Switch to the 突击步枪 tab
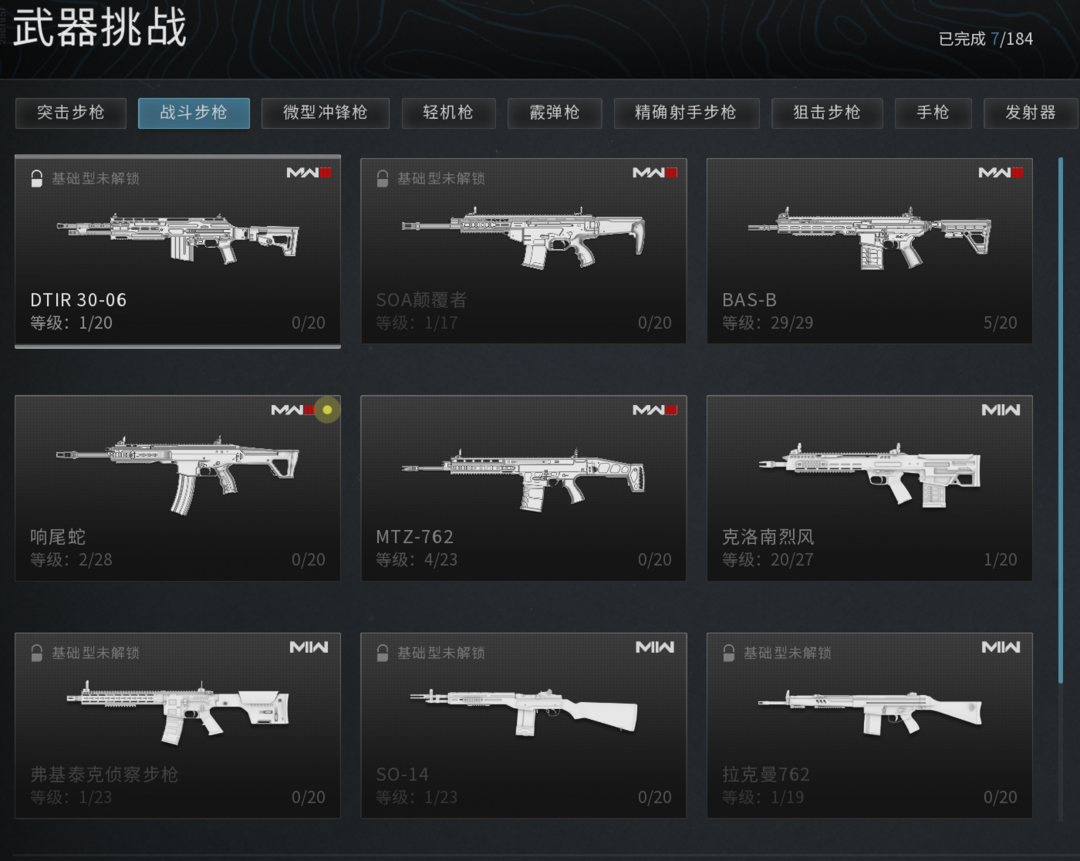The image size is (1080, 861). point(71,113)
